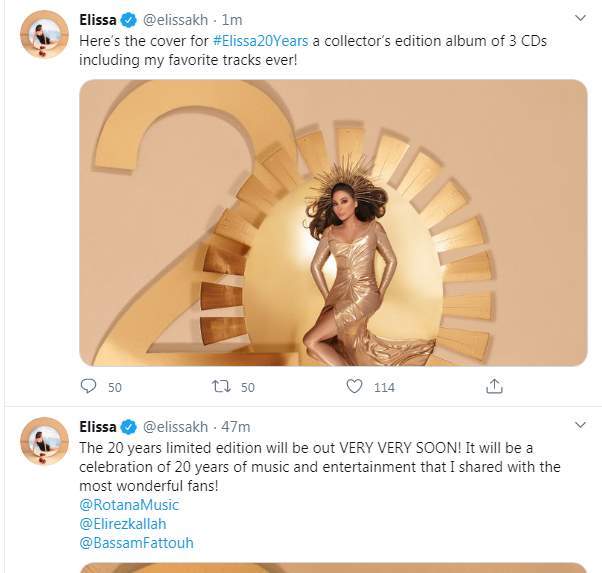Expand the second tweet's options chevron

[580, 426]
